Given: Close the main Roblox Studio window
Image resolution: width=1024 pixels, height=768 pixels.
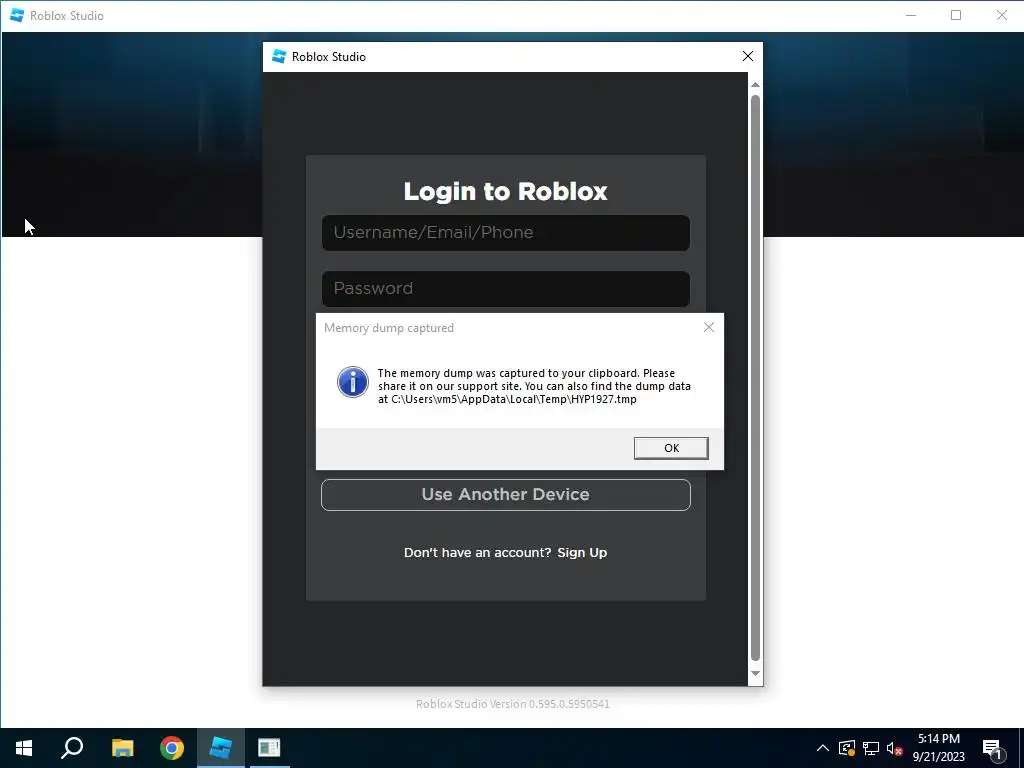Looking at the screenshot, I should point(1001,15).
